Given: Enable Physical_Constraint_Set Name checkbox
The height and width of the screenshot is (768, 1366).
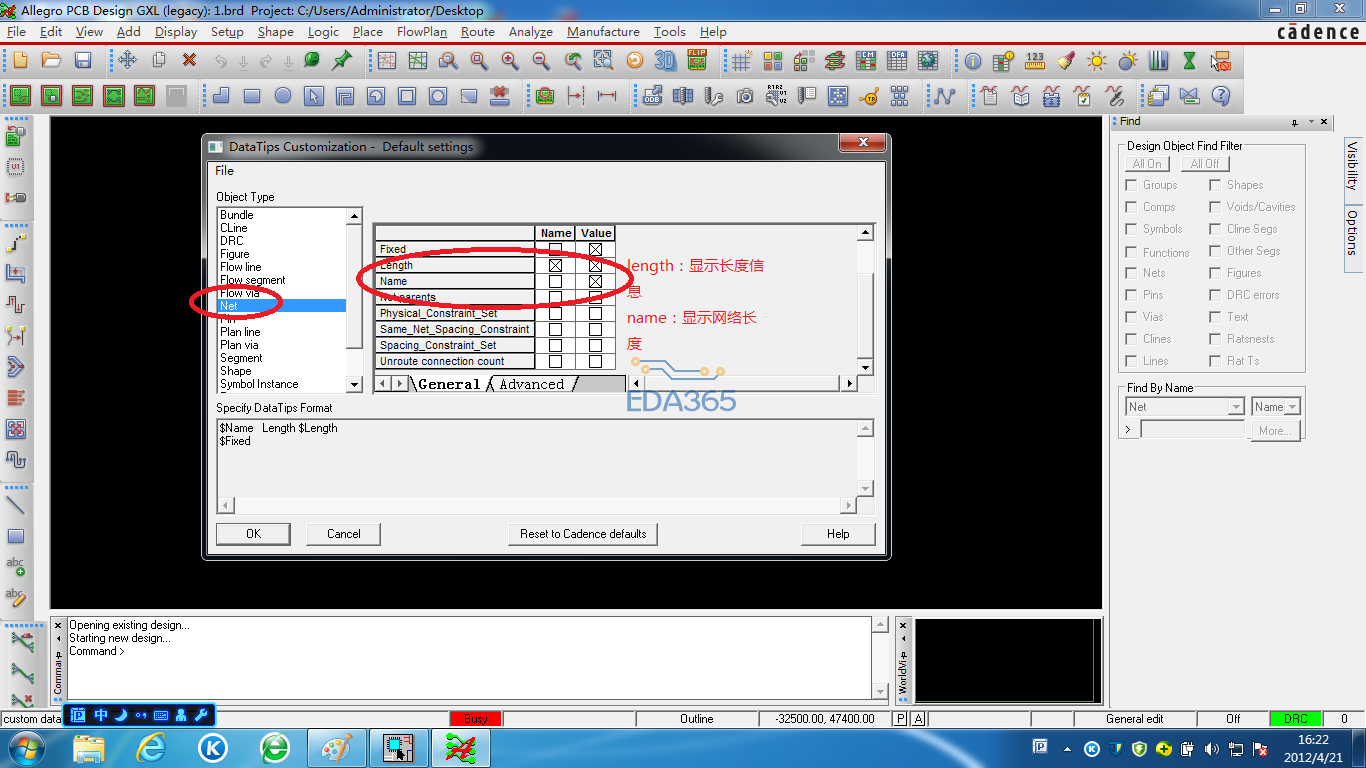Looking at the screenshot, I should click(x=556, y=314).
